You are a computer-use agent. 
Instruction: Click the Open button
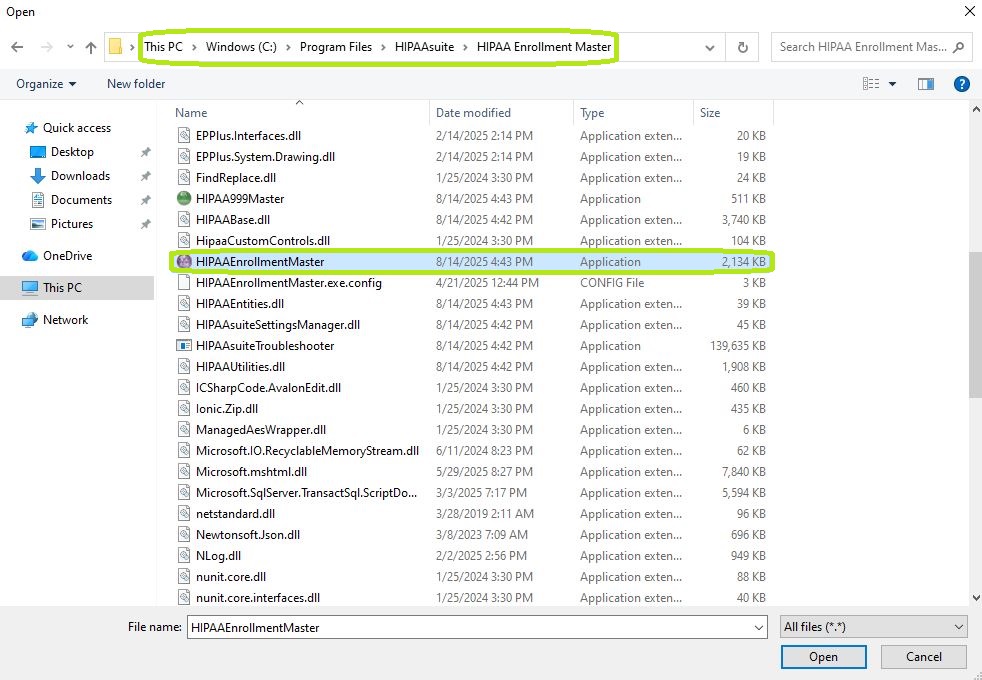tap(824, 657)
